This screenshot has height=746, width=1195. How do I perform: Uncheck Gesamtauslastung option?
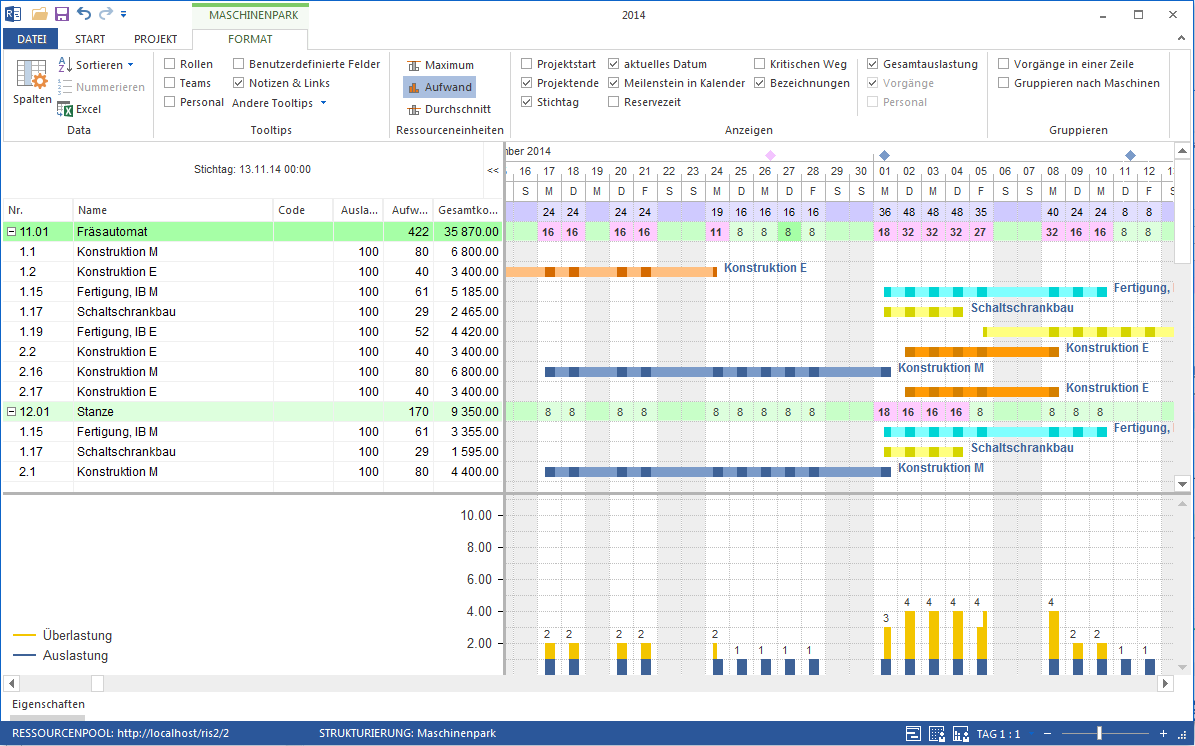pos(873,64)
